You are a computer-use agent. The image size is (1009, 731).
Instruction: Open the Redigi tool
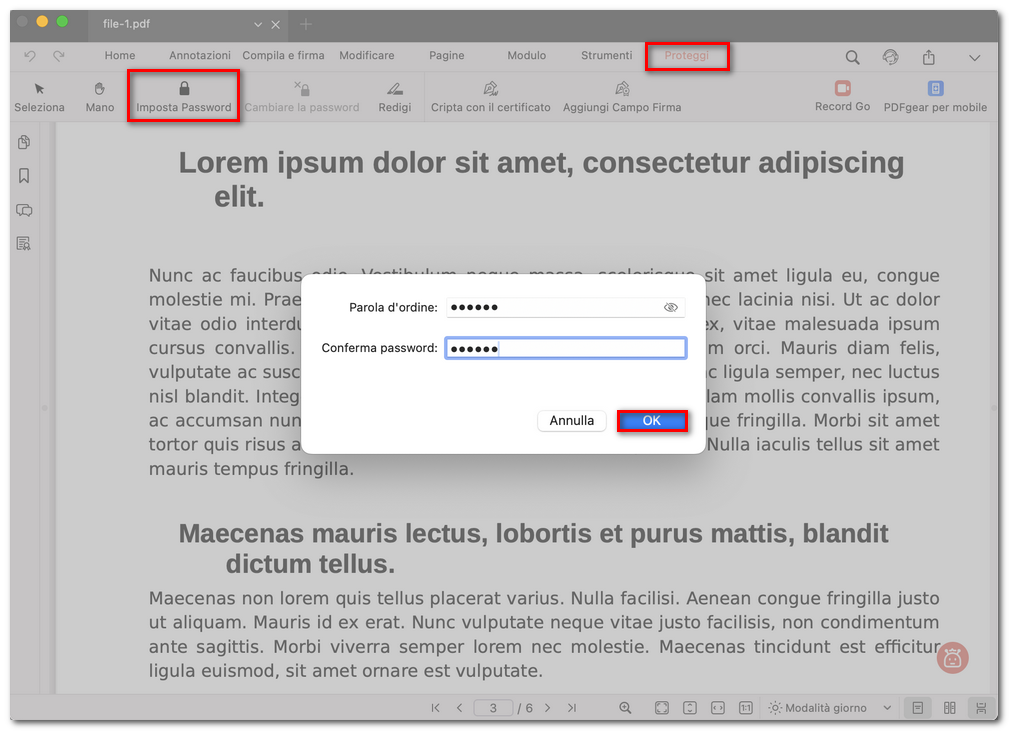coord(395,96)
